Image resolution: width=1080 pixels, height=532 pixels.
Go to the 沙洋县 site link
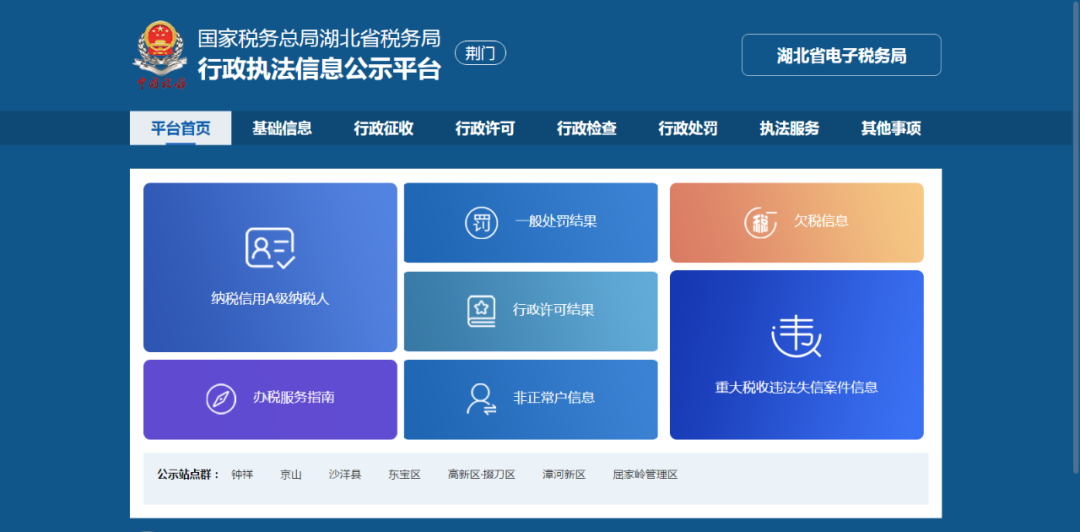[x=345, y=475]
